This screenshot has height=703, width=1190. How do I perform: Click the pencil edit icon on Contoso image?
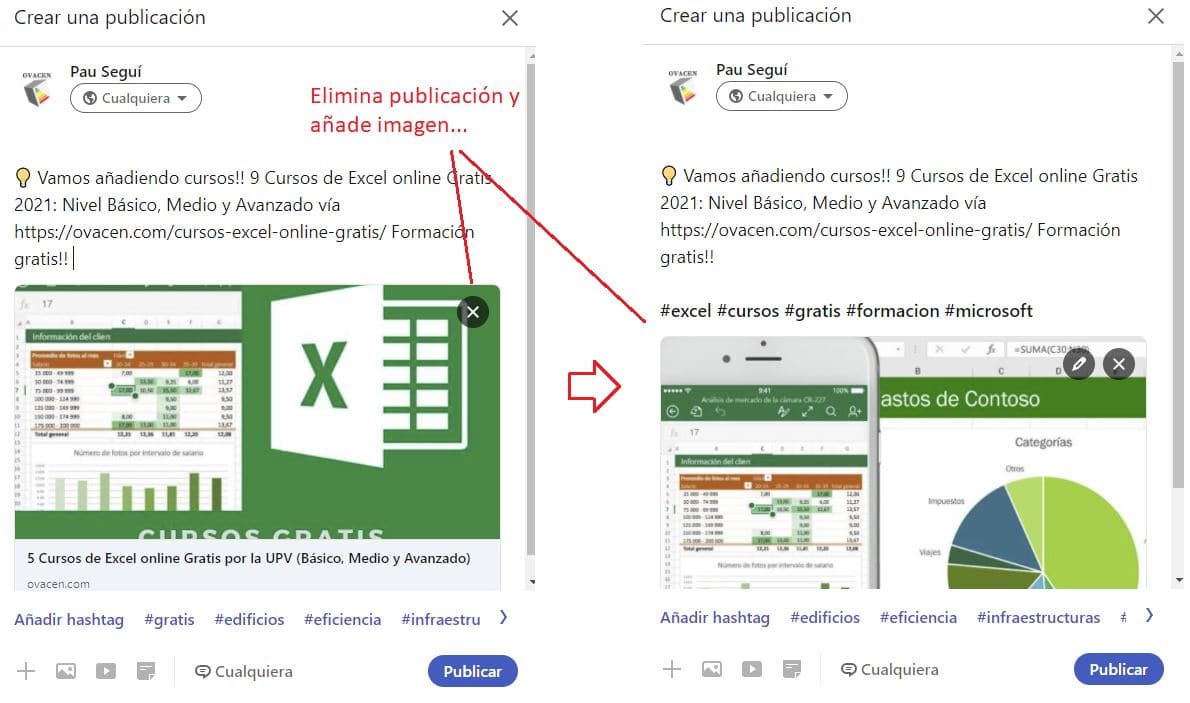tap(1078, 364)
